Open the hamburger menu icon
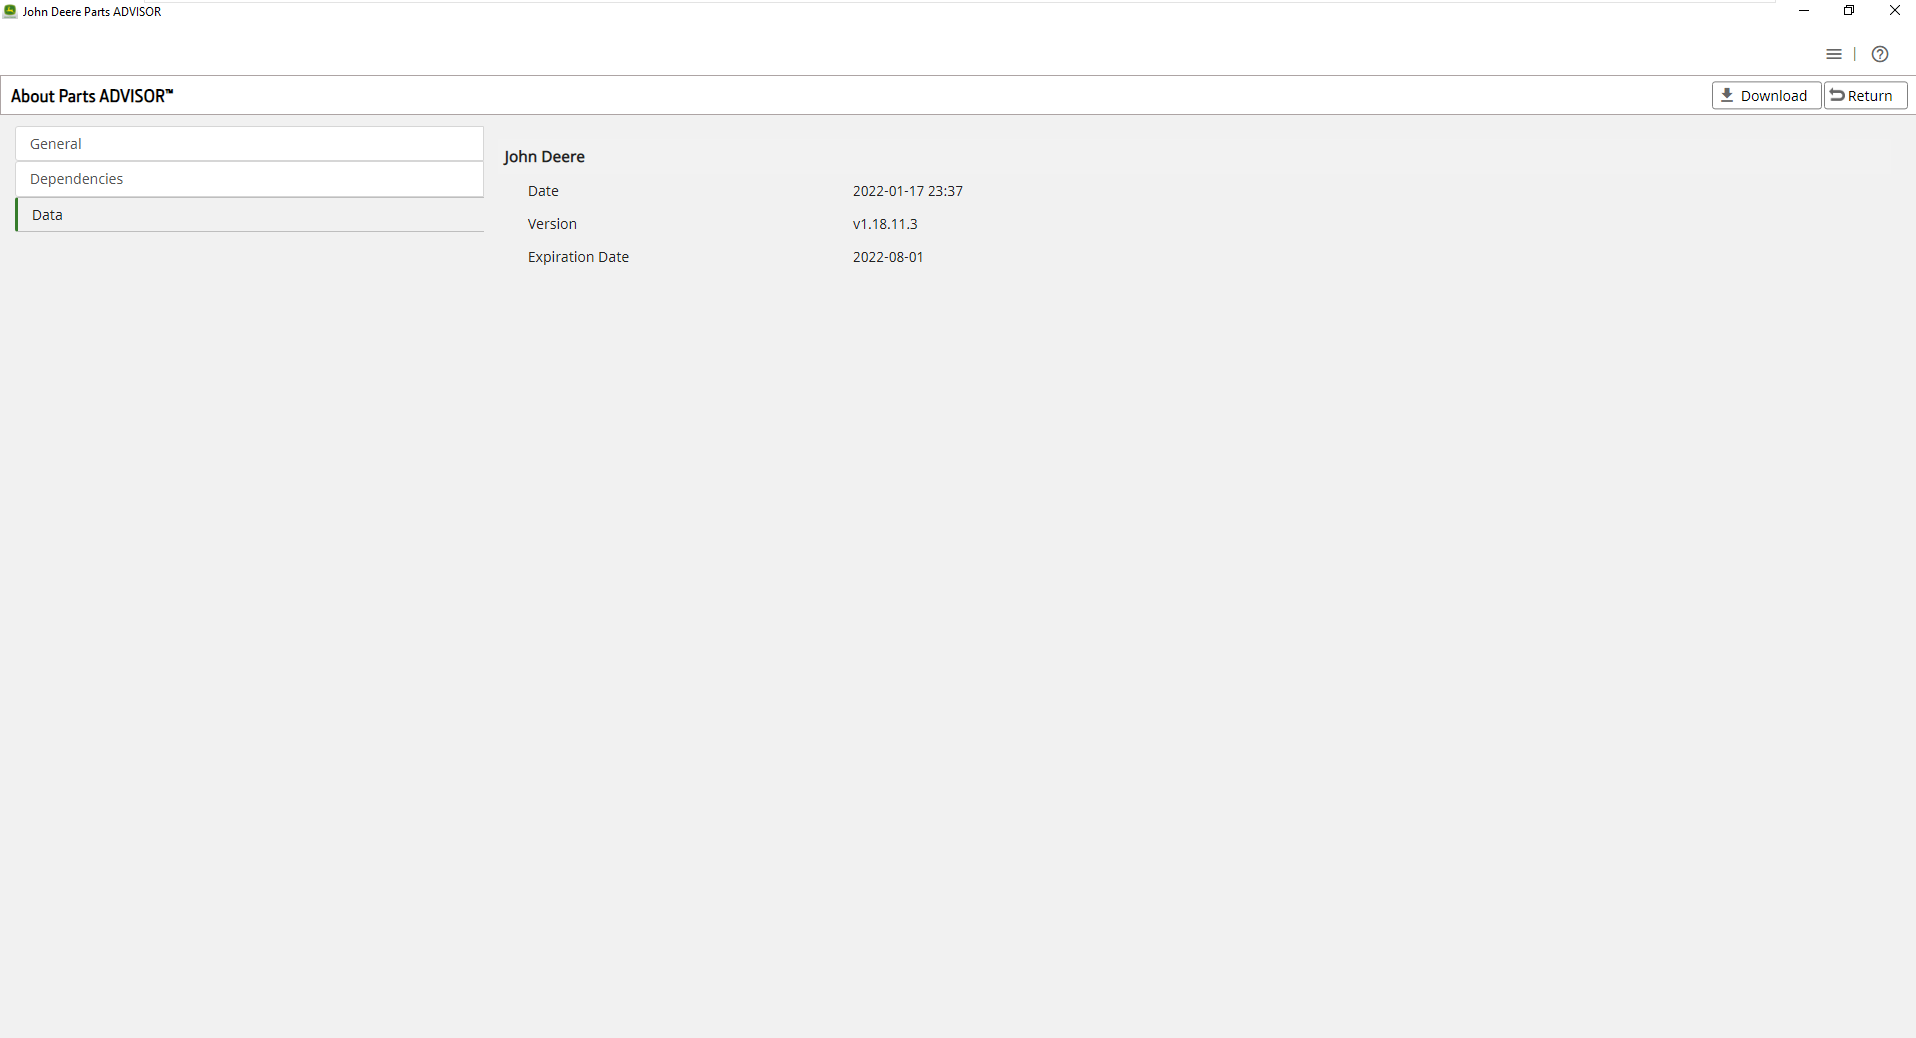Image resolution: width=1916 pixels, height=1038 pixels. pyautogui.click(x=1833, y=55)
